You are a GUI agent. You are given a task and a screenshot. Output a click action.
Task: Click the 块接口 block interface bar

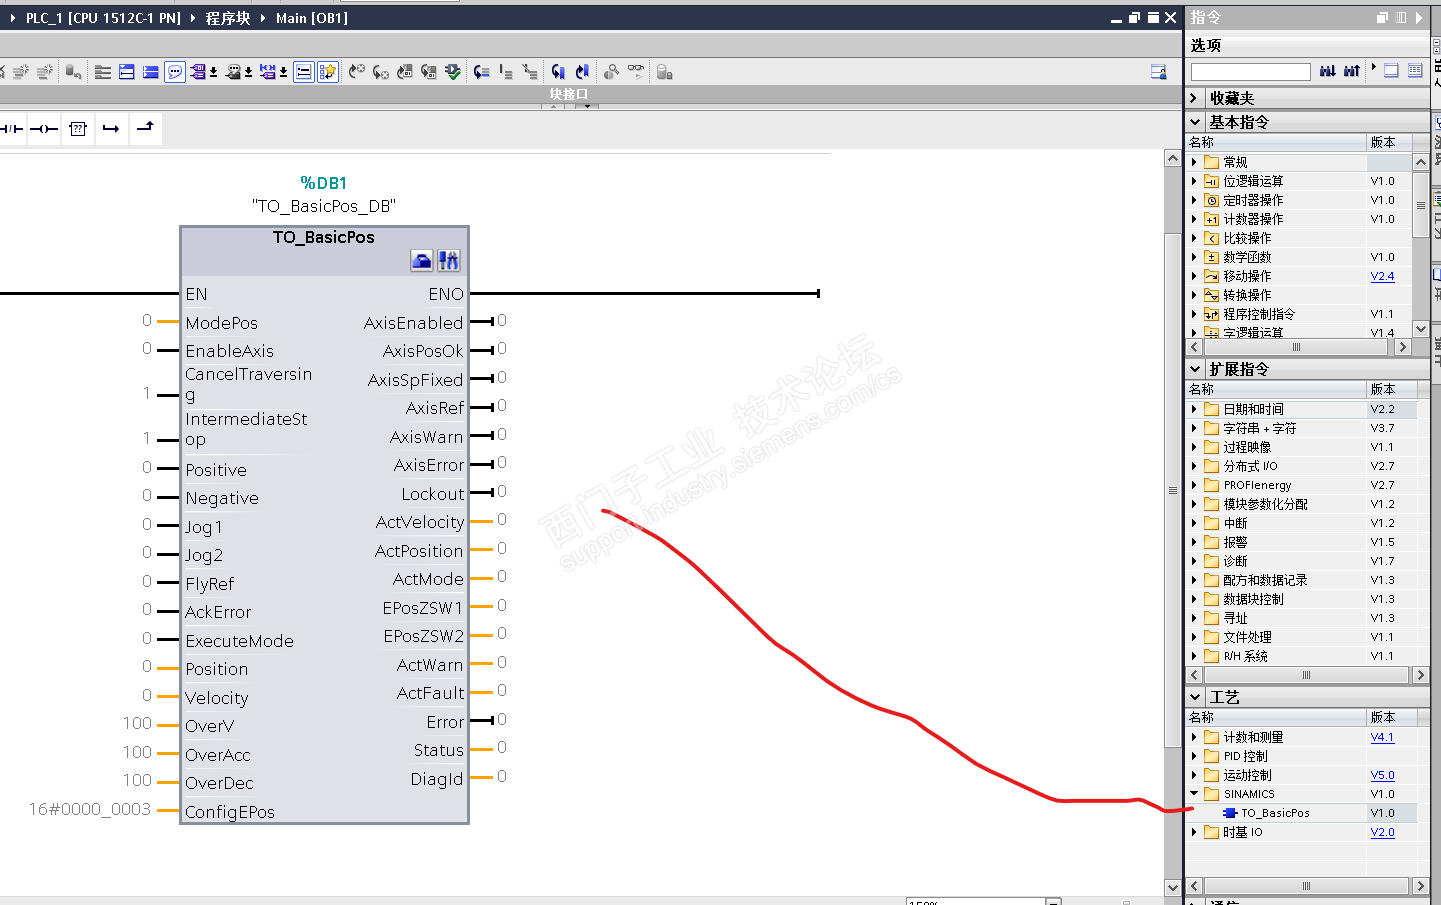tap(568, 95)
